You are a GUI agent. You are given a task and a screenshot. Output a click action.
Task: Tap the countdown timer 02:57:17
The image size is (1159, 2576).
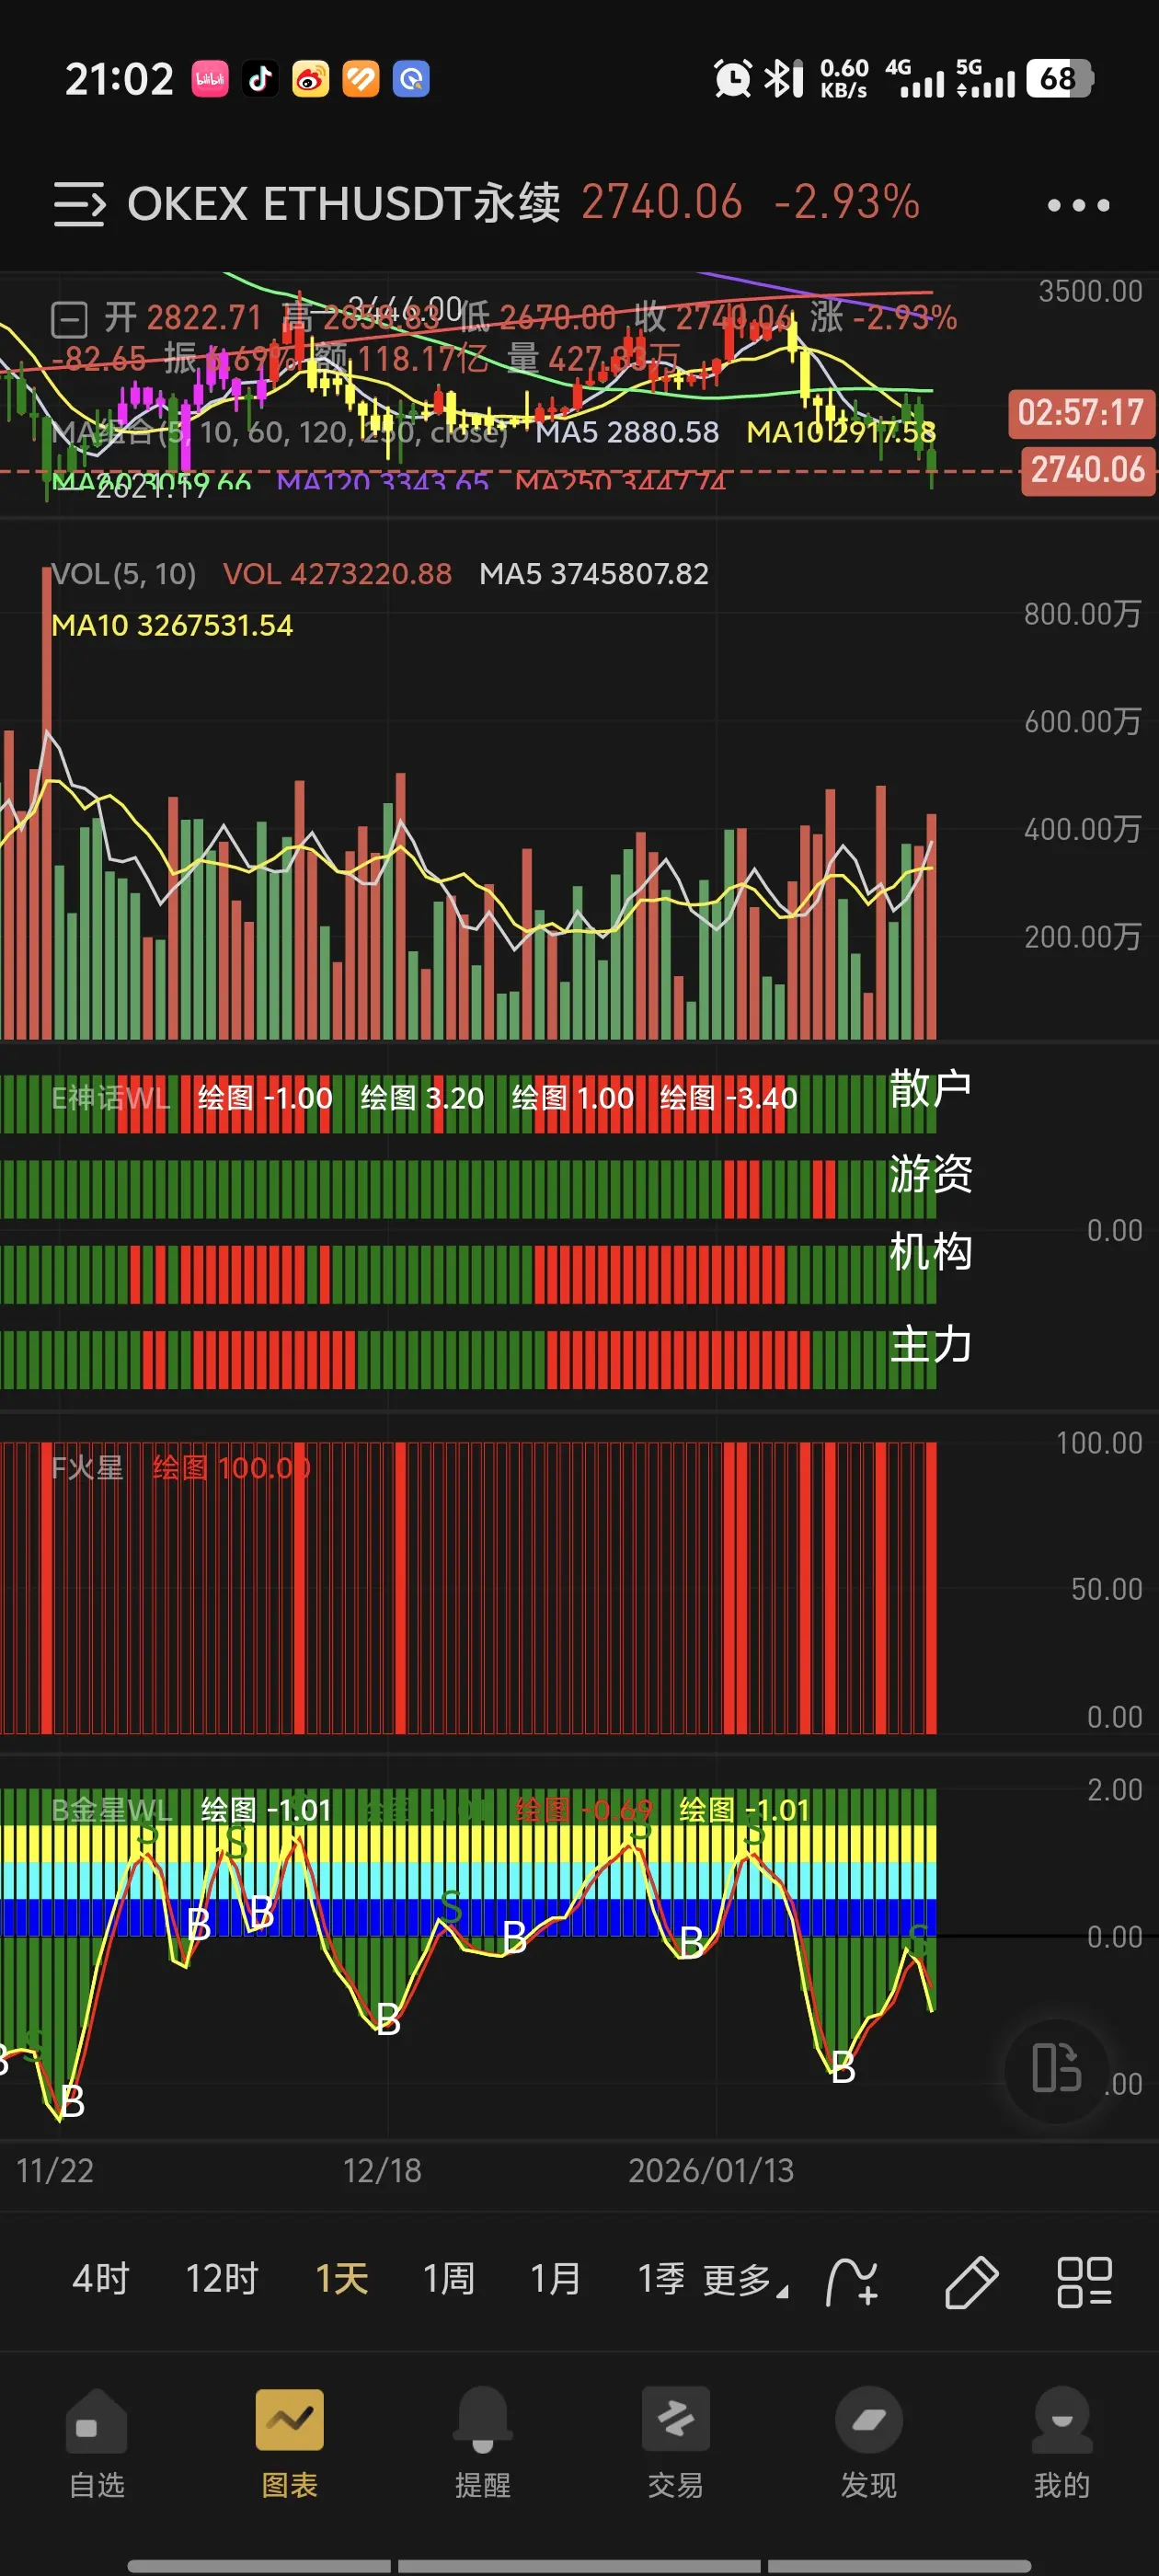(1081, 413)
